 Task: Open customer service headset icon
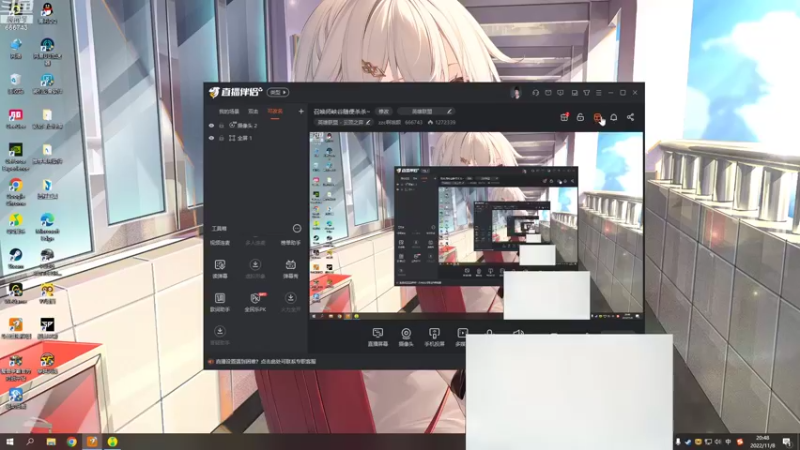[535, 93]
